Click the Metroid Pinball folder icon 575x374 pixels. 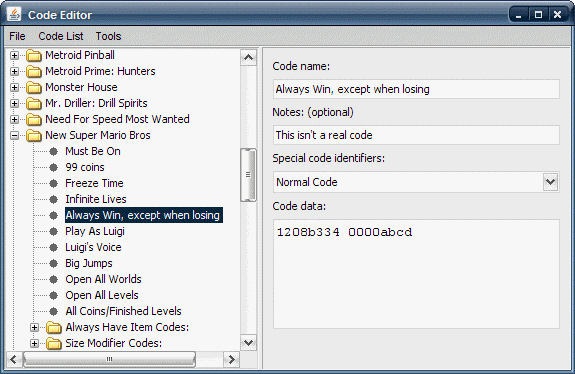click(x=34, y=55)
